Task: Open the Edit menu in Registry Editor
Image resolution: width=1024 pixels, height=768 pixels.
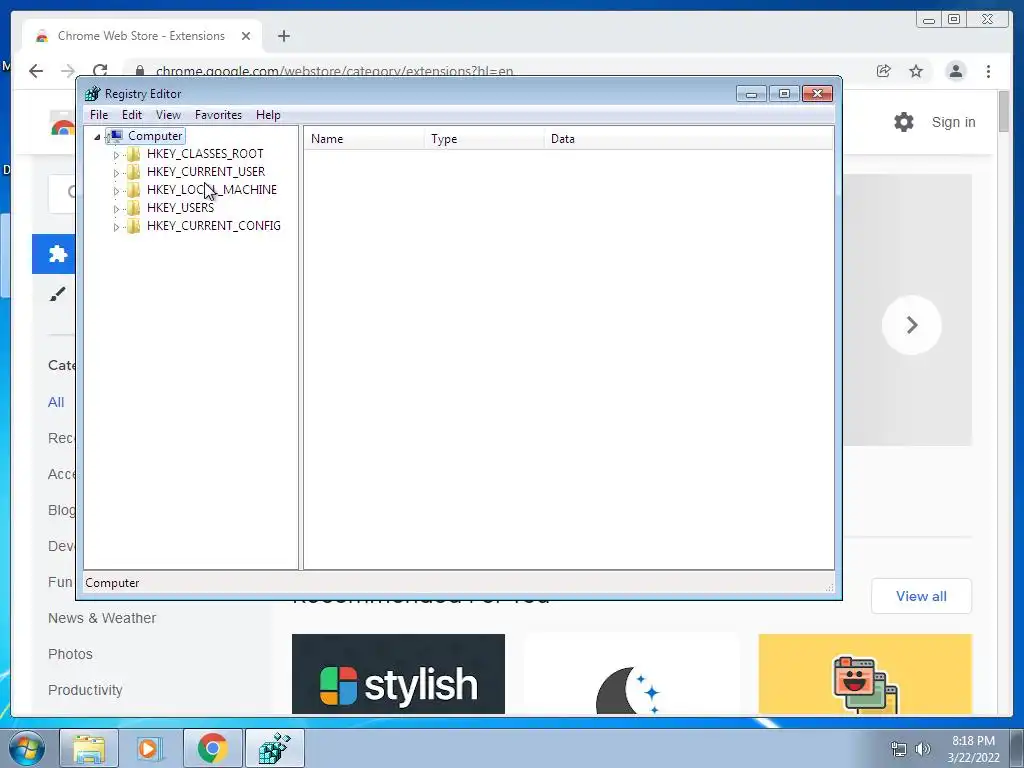Action: 131,115
